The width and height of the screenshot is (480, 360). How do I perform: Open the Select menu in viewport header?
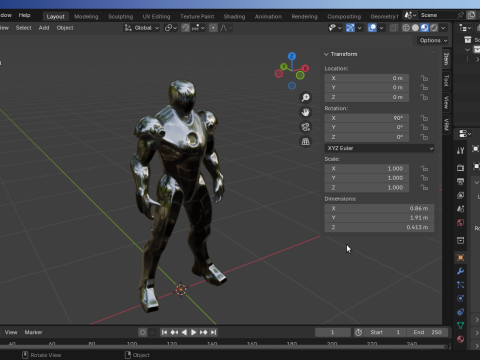click(x=24, y=28)
